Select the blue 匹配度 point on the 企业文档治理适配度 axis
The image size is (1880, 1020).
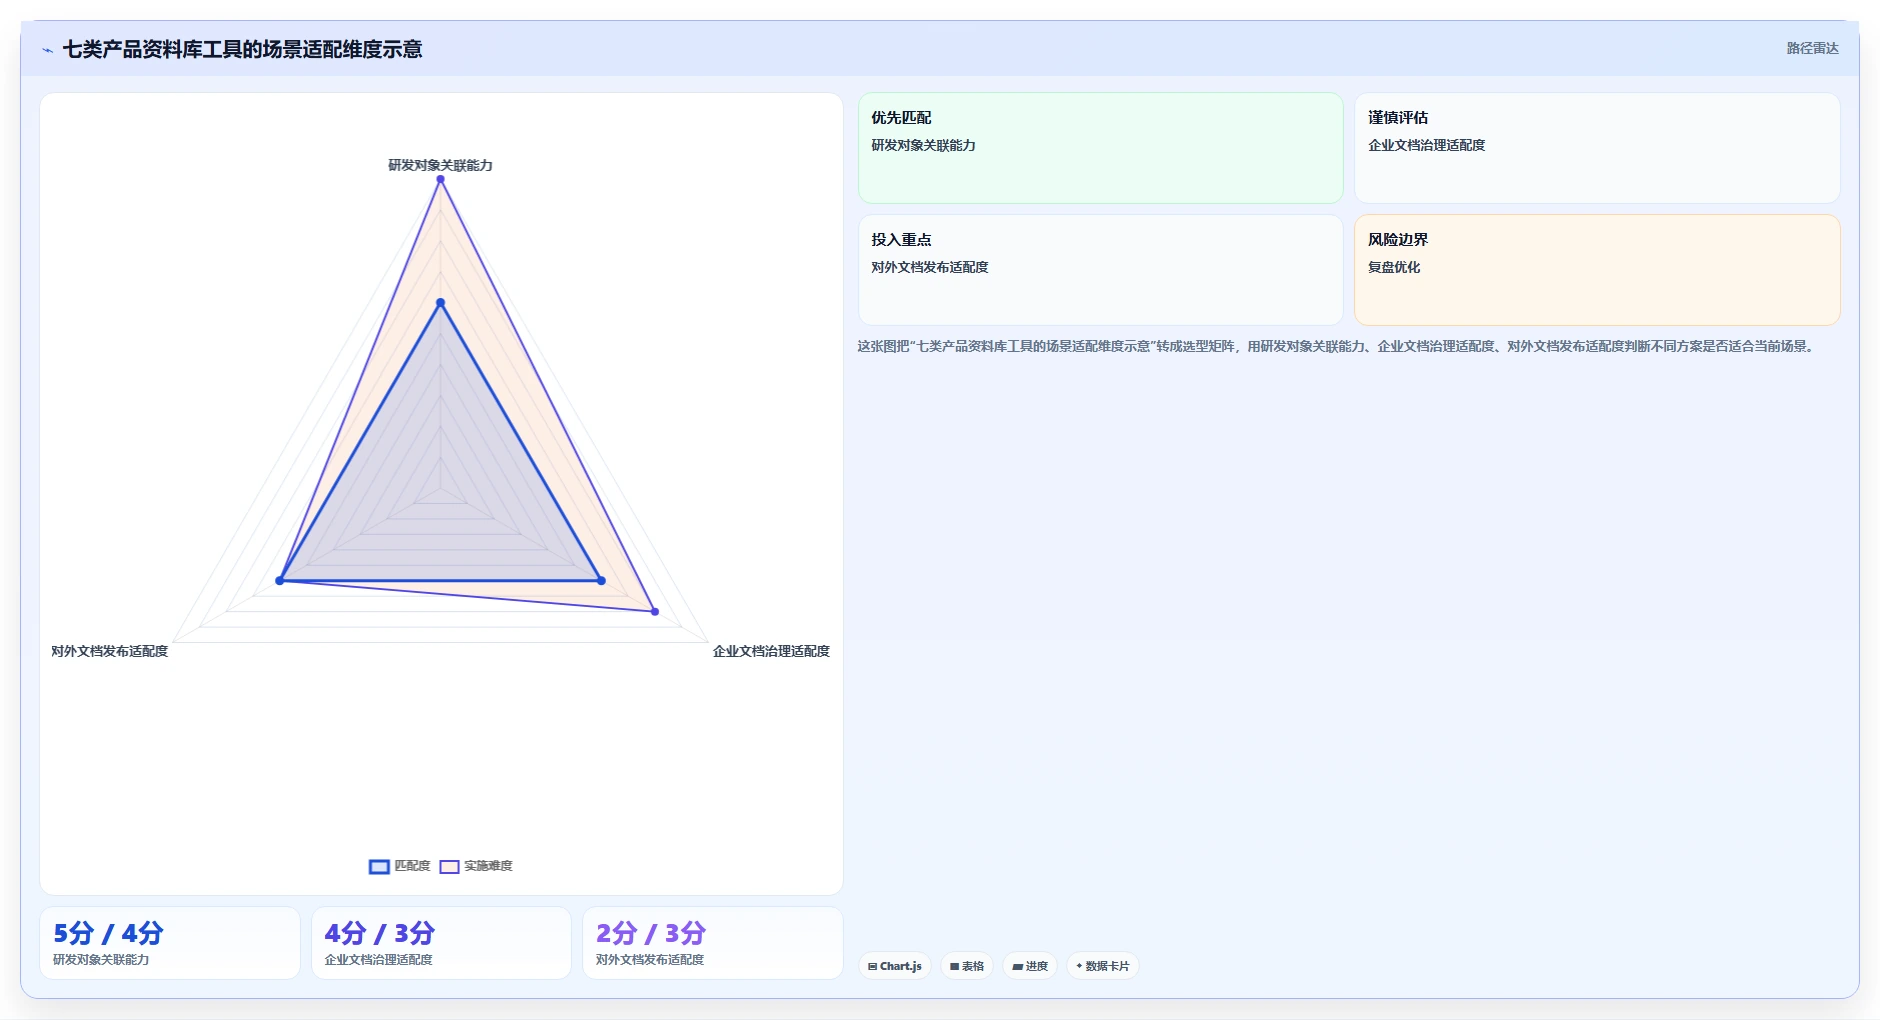(x=601, y=580)
